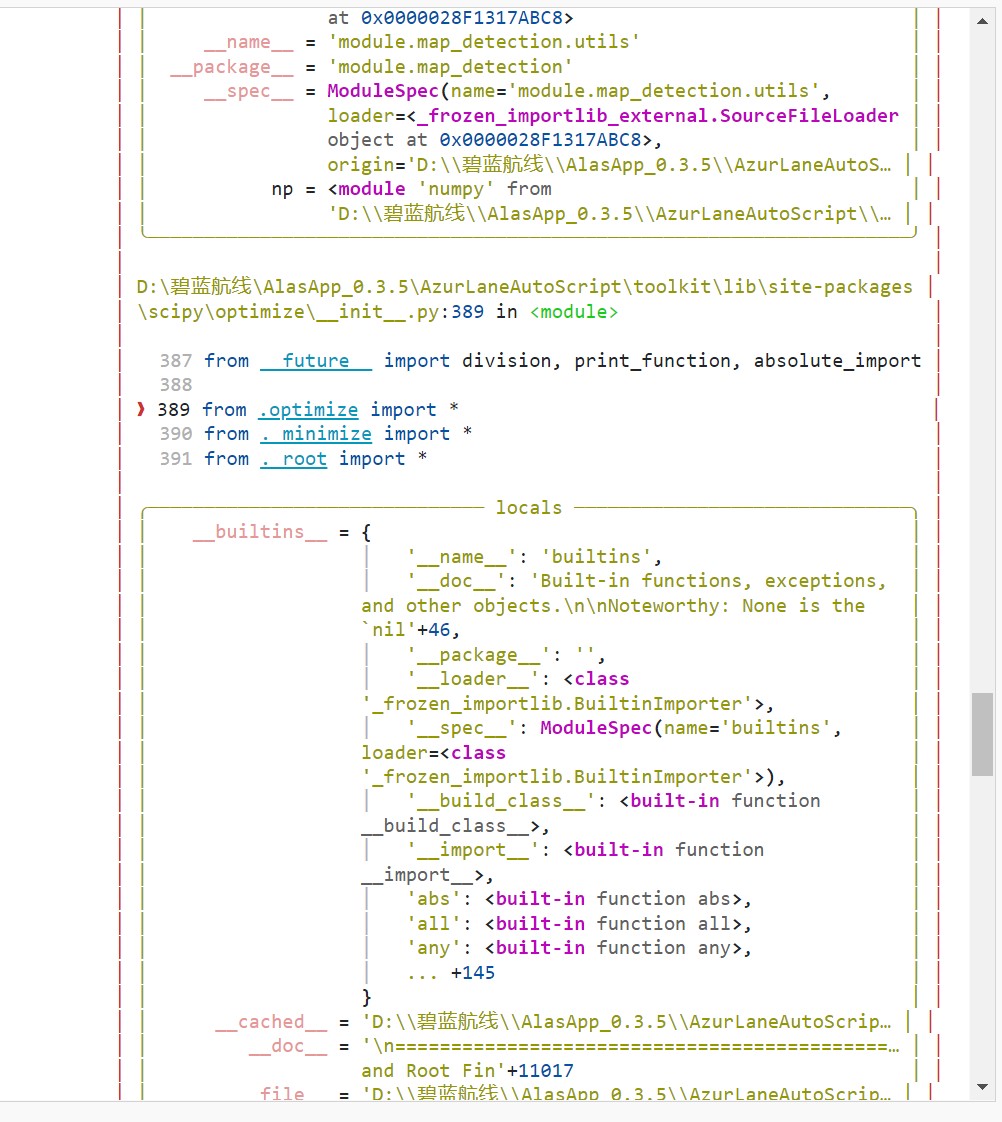Click the 'locals' panel title

pyautogui.click(x=529, y=508)
